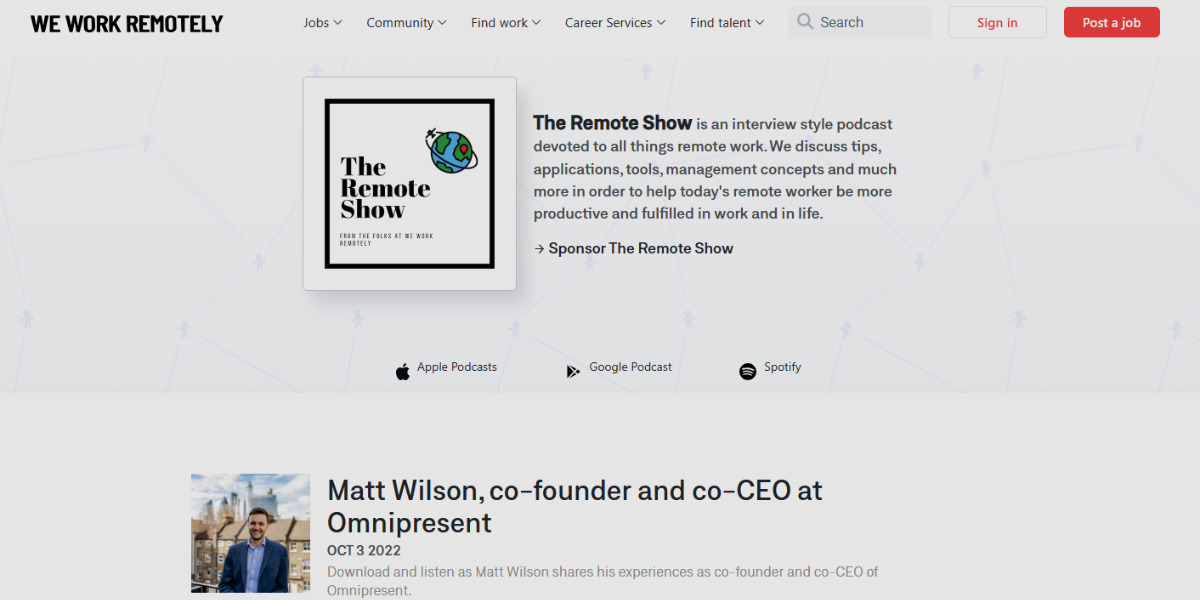Open the Find talent dropdown
This screenshot has width=1200, height=600.
(x=727, y=22)
